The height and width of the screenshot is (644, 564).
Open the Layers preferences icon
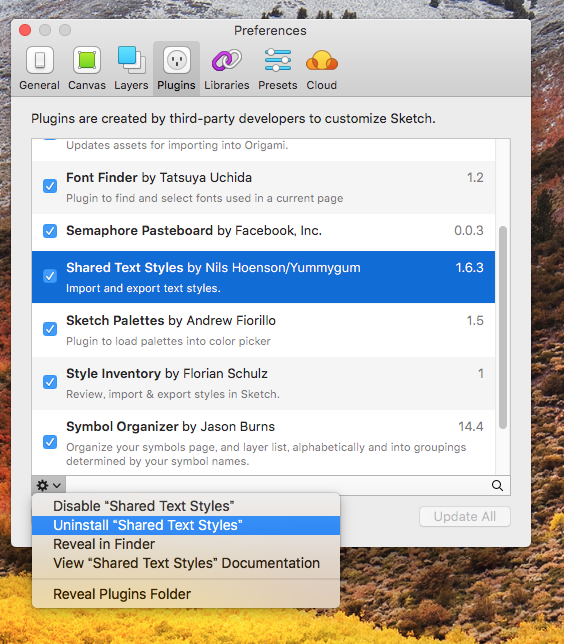point(131,60)
